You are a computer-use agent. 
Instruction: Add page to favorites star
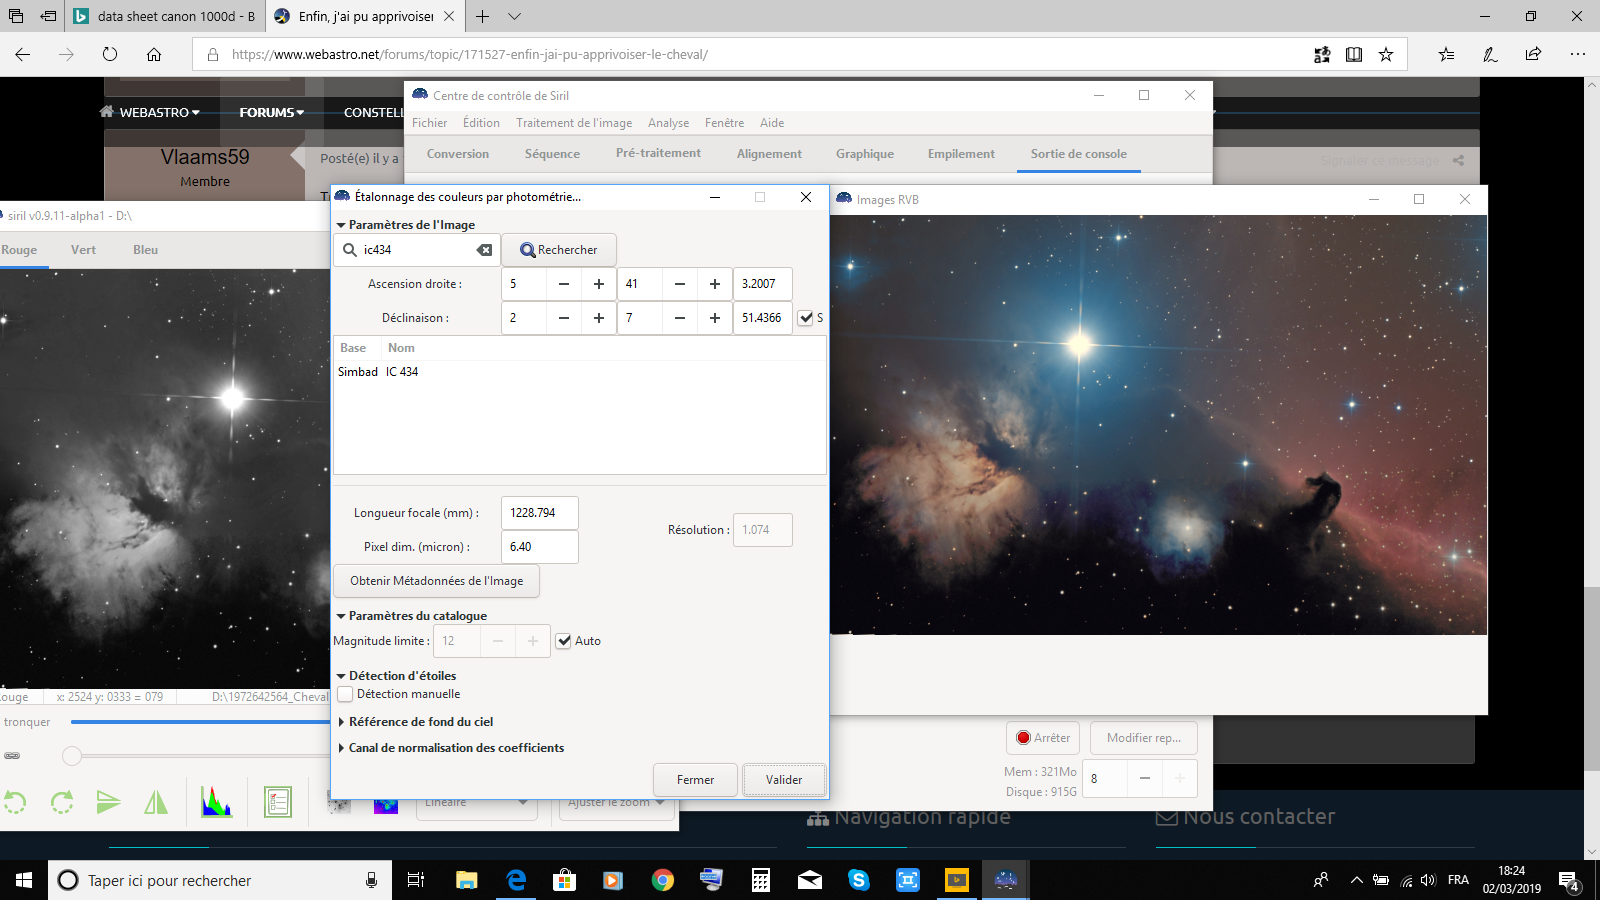1386,55
